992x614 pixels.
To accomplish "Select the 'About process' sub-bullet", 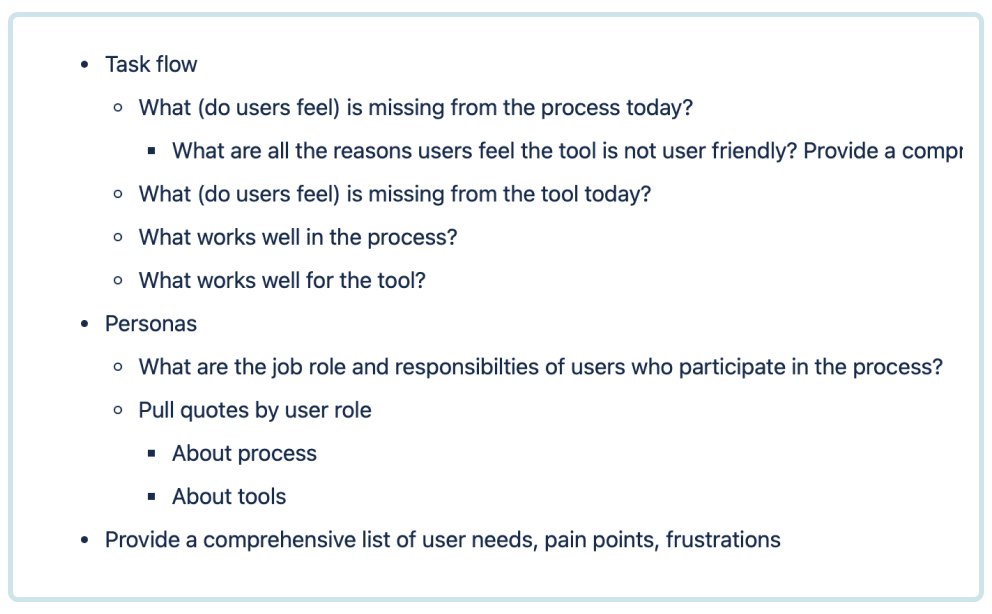I will [x=244, y=453].
